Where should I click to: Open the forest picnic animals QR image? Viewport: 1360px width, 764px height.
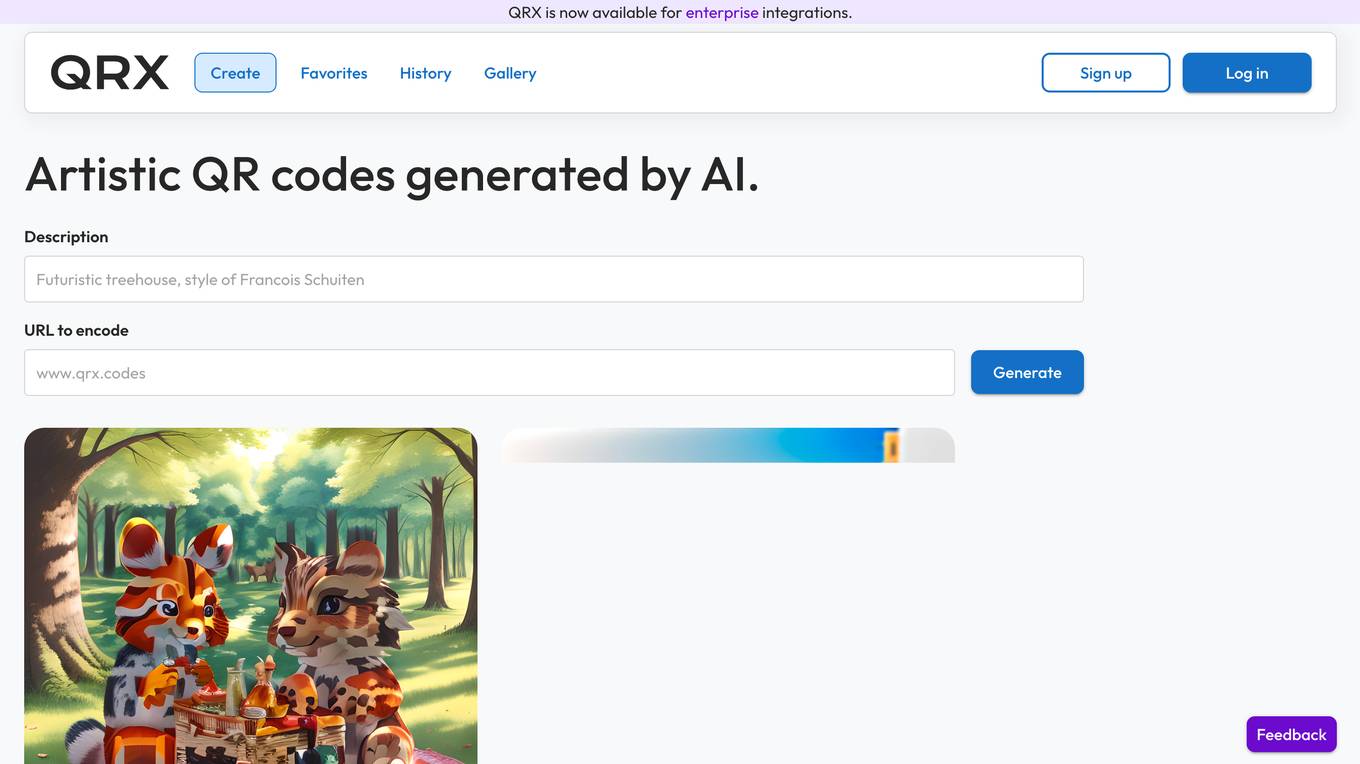[x=251, y=596]
